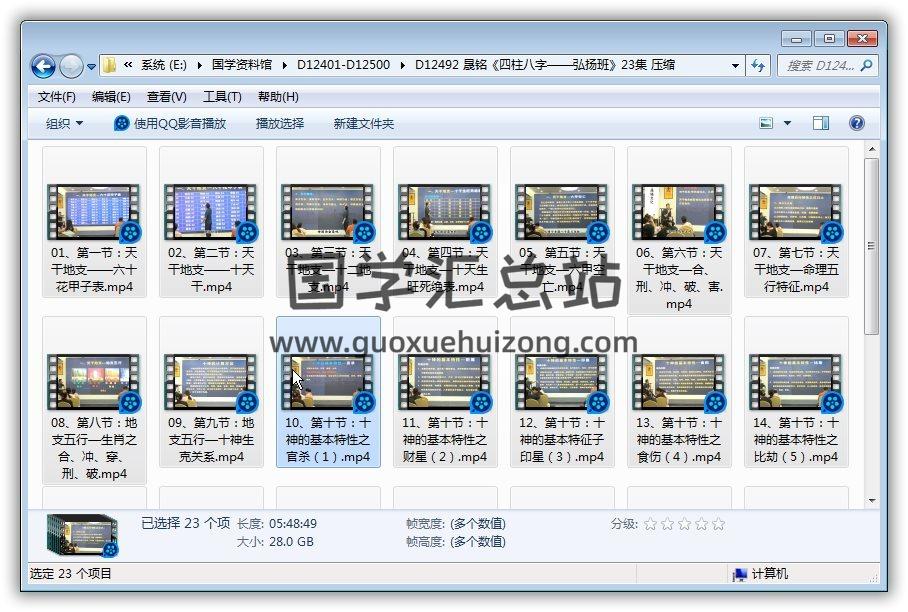Expand the 组织 dropdown
Viewport: 908px width, 612px height.
pos(64,123)
